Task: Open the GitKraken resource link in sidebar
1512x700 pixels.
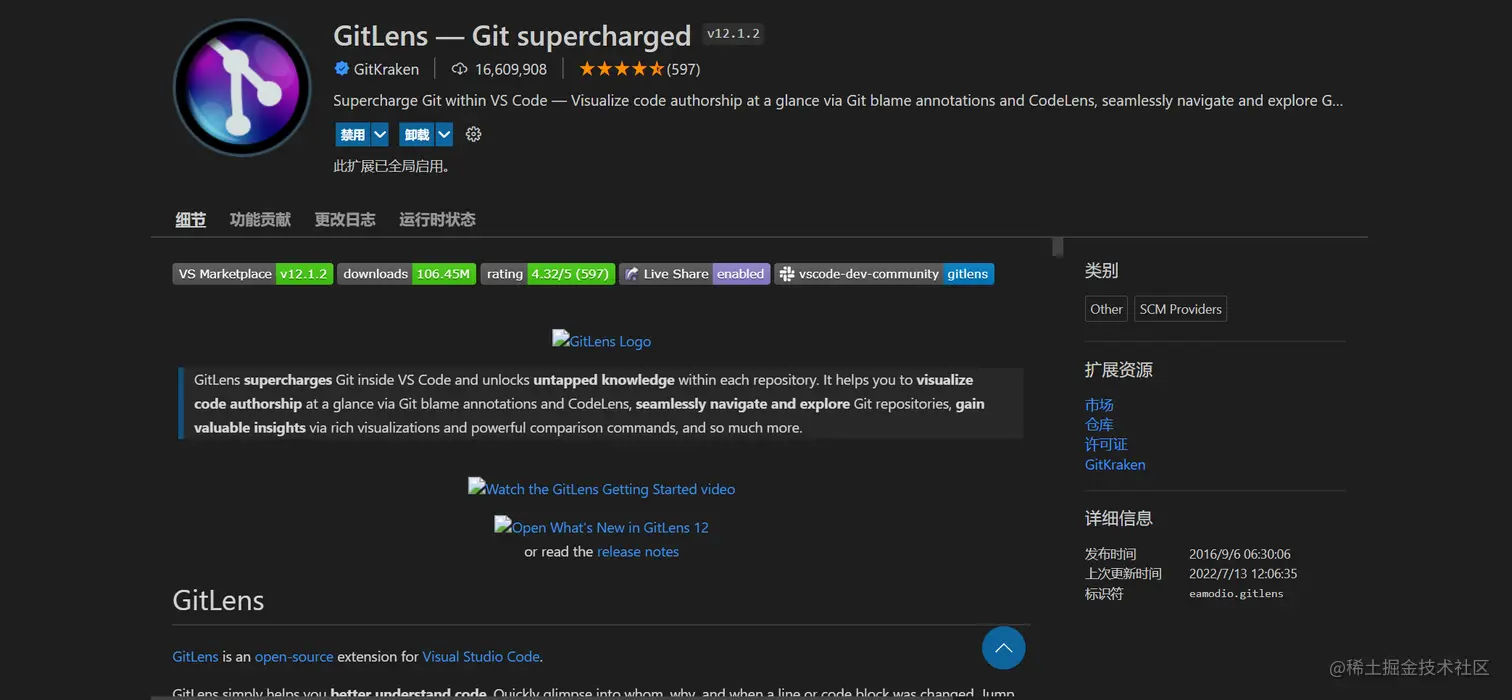Action: tap(1115, 465)
